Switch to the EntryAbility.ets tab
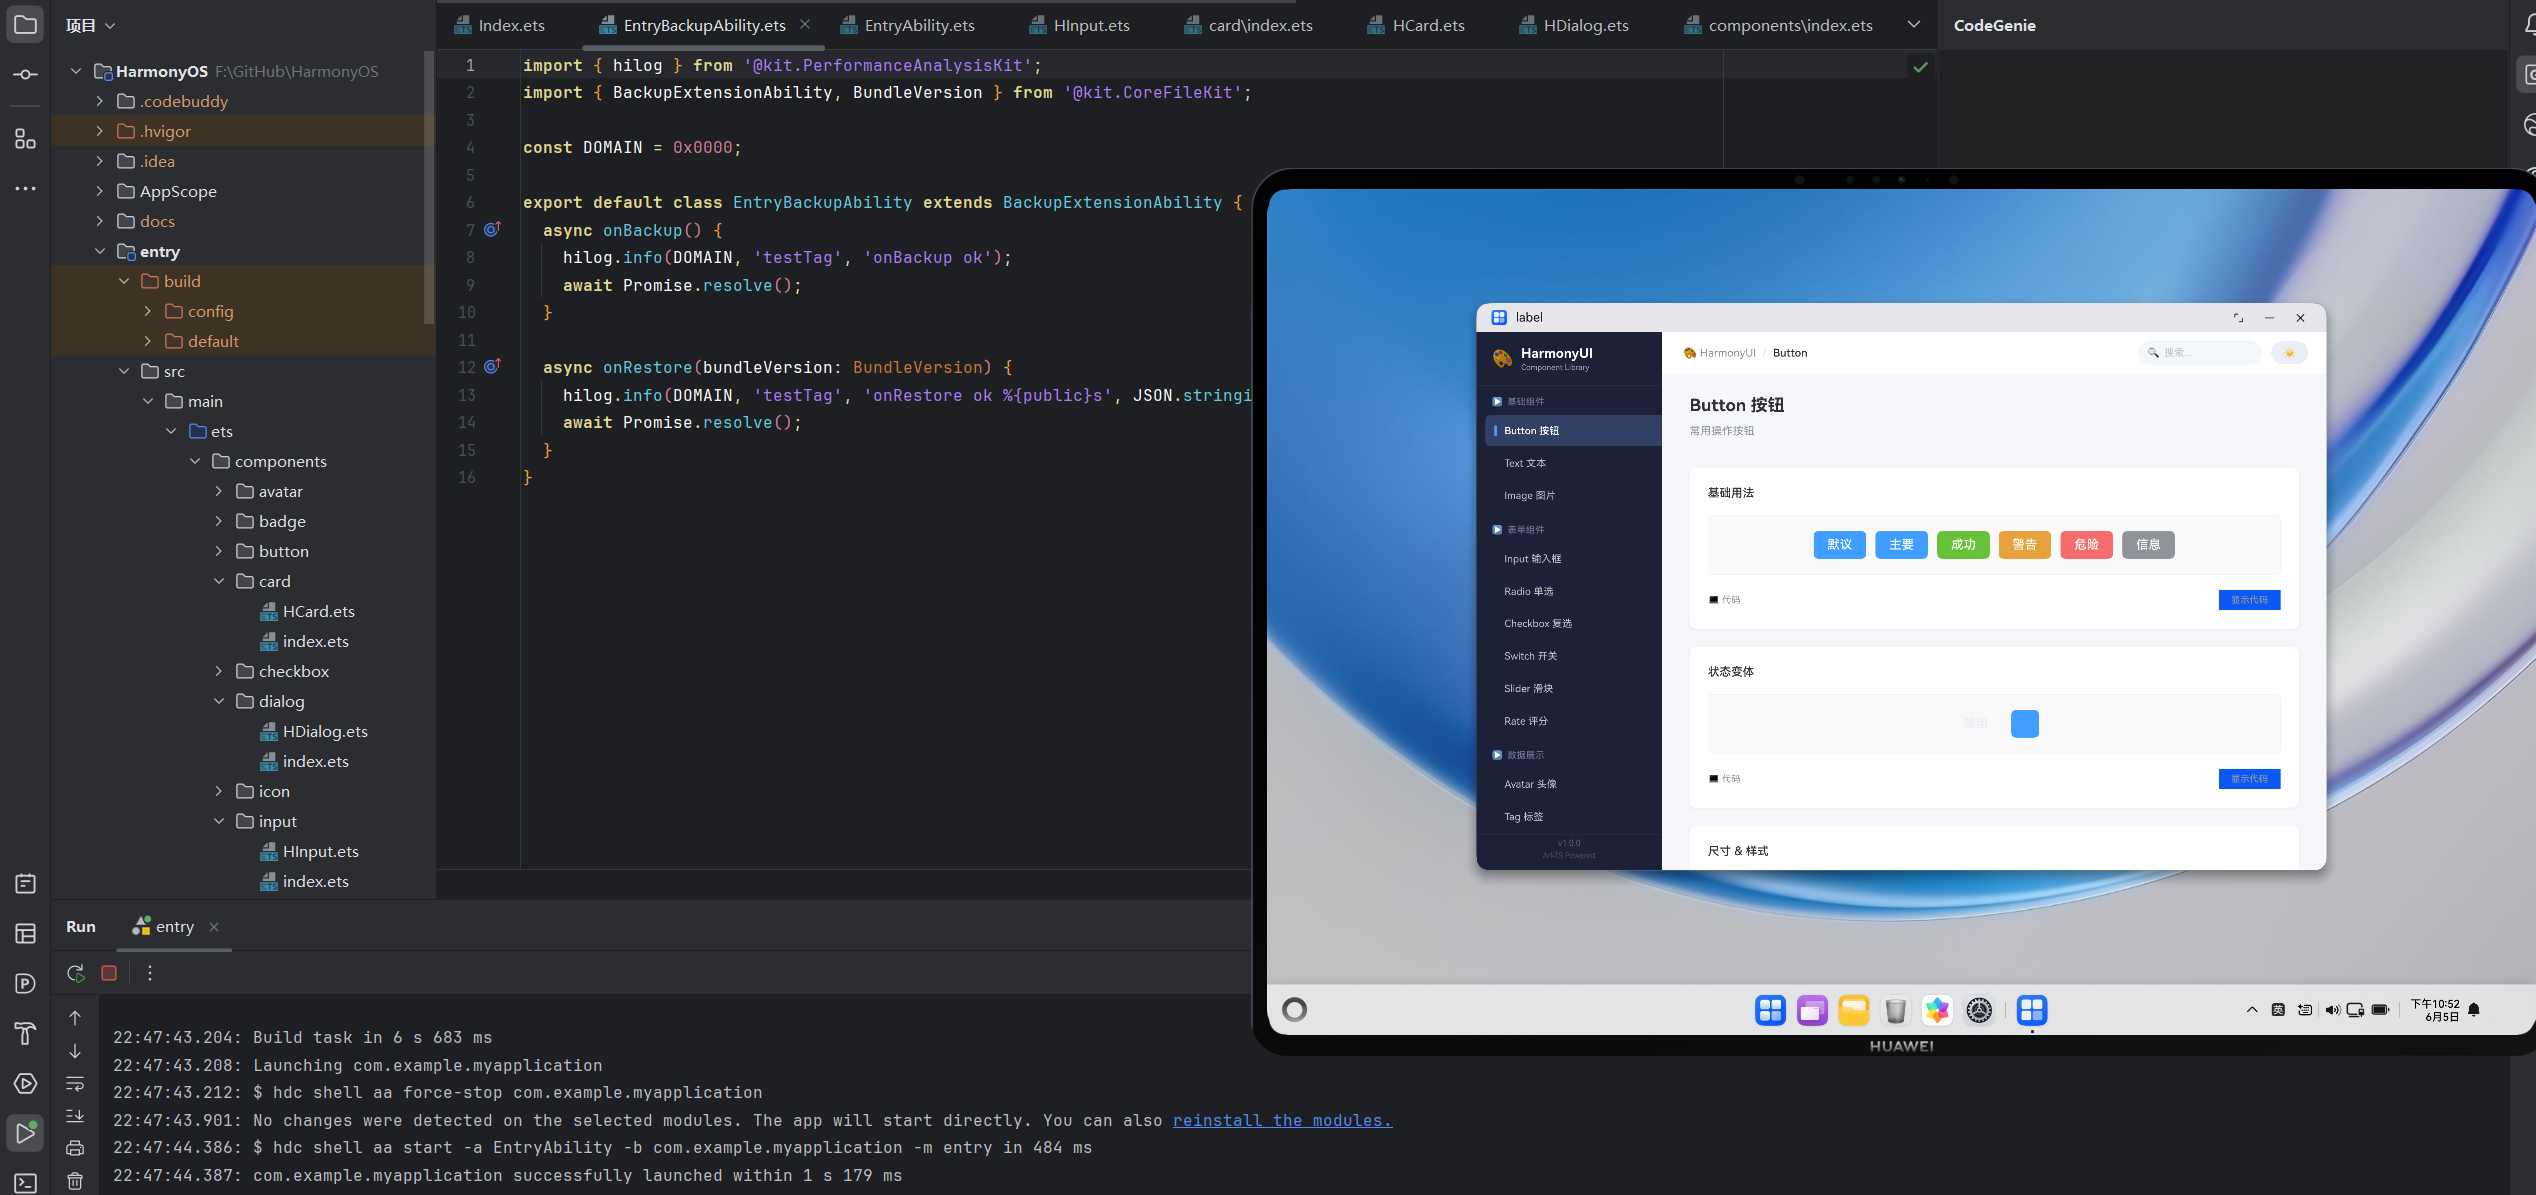Image resolution: width=2536 pixels, height=1195 pixels. point(908,25)
